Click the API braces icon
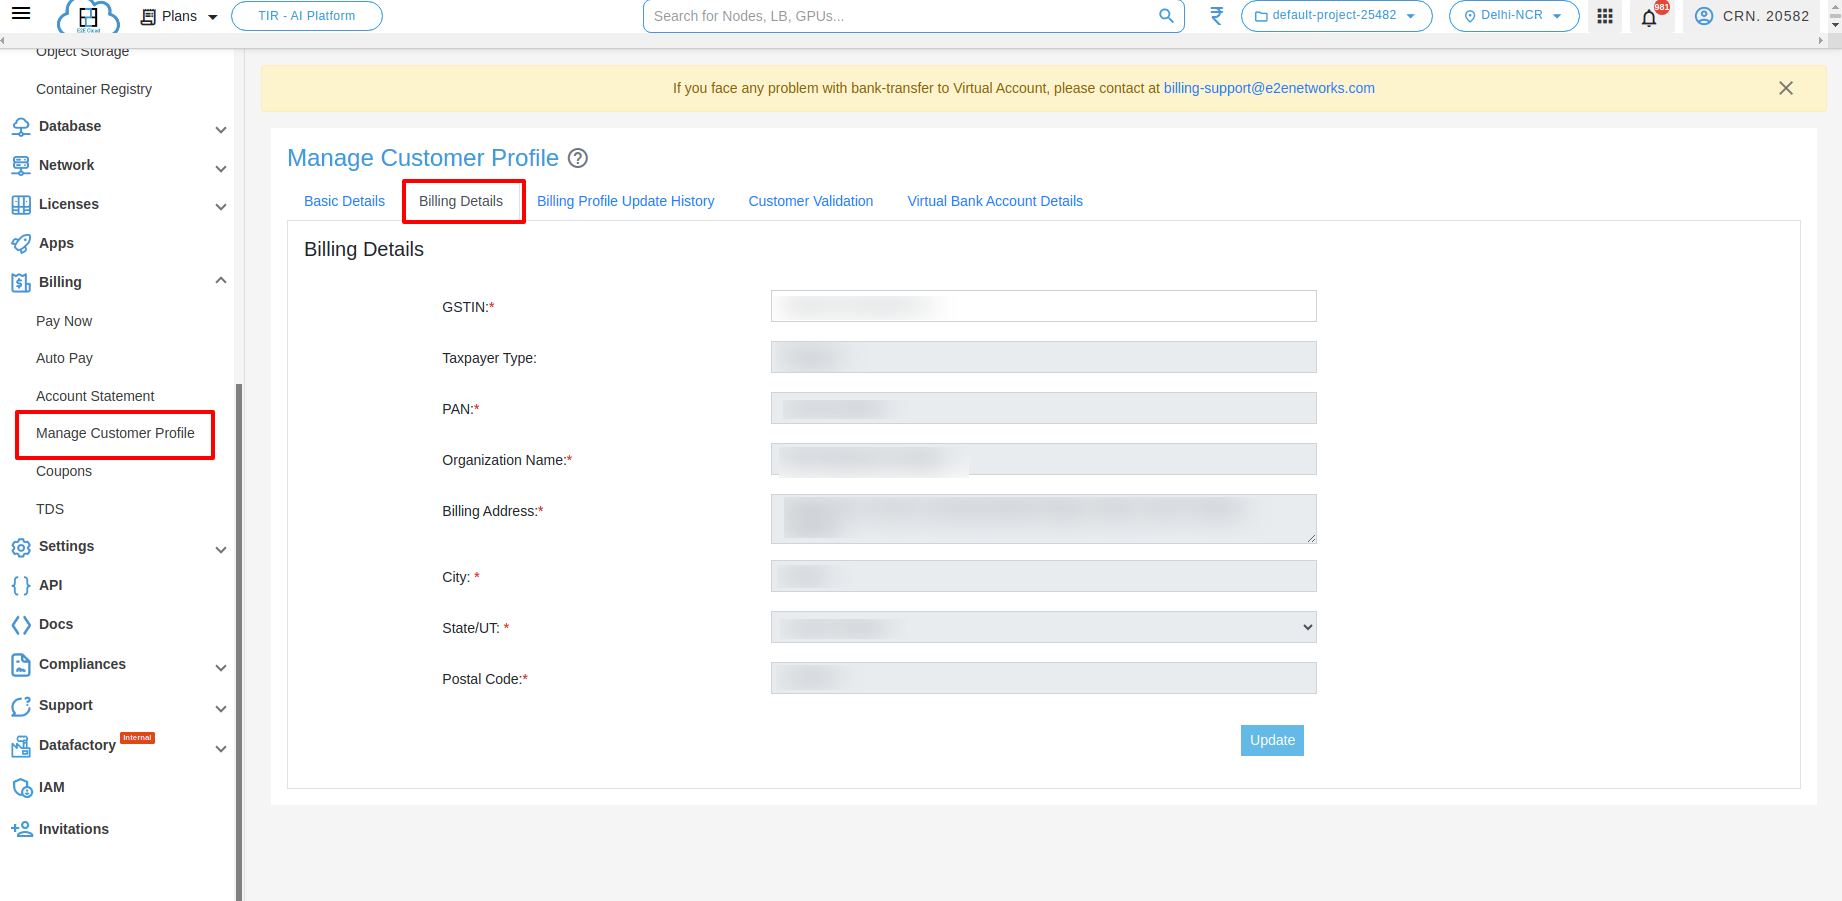This screenshot has width=1842, height=901. (21, 586)
